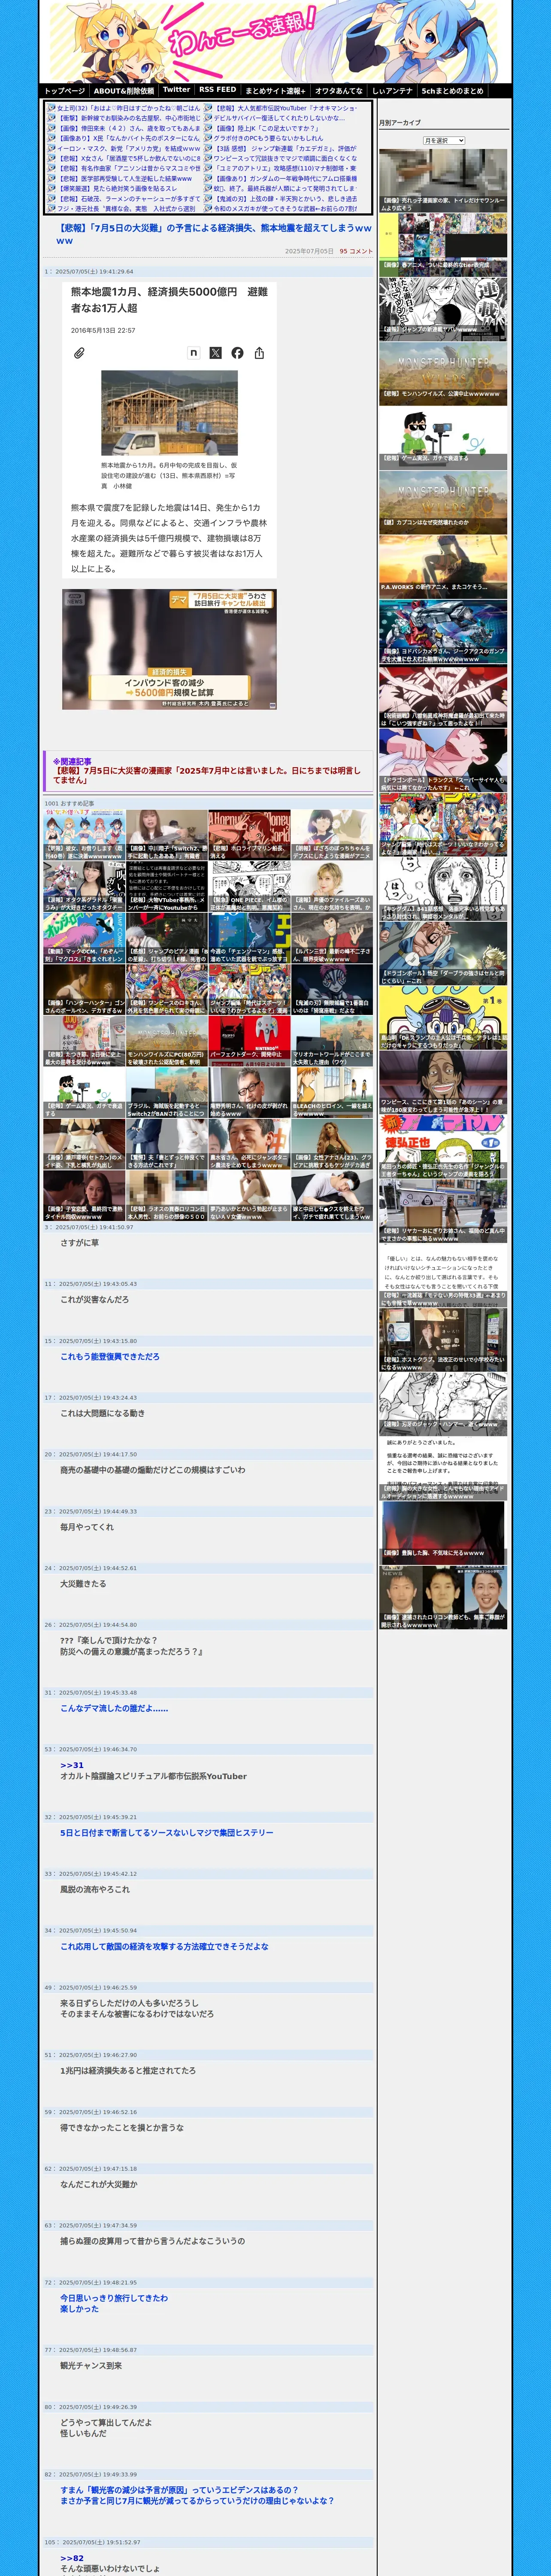
Task: Open headline link デビルサバイバー復活してくれたりしないかな
Action: coord(279,118)
